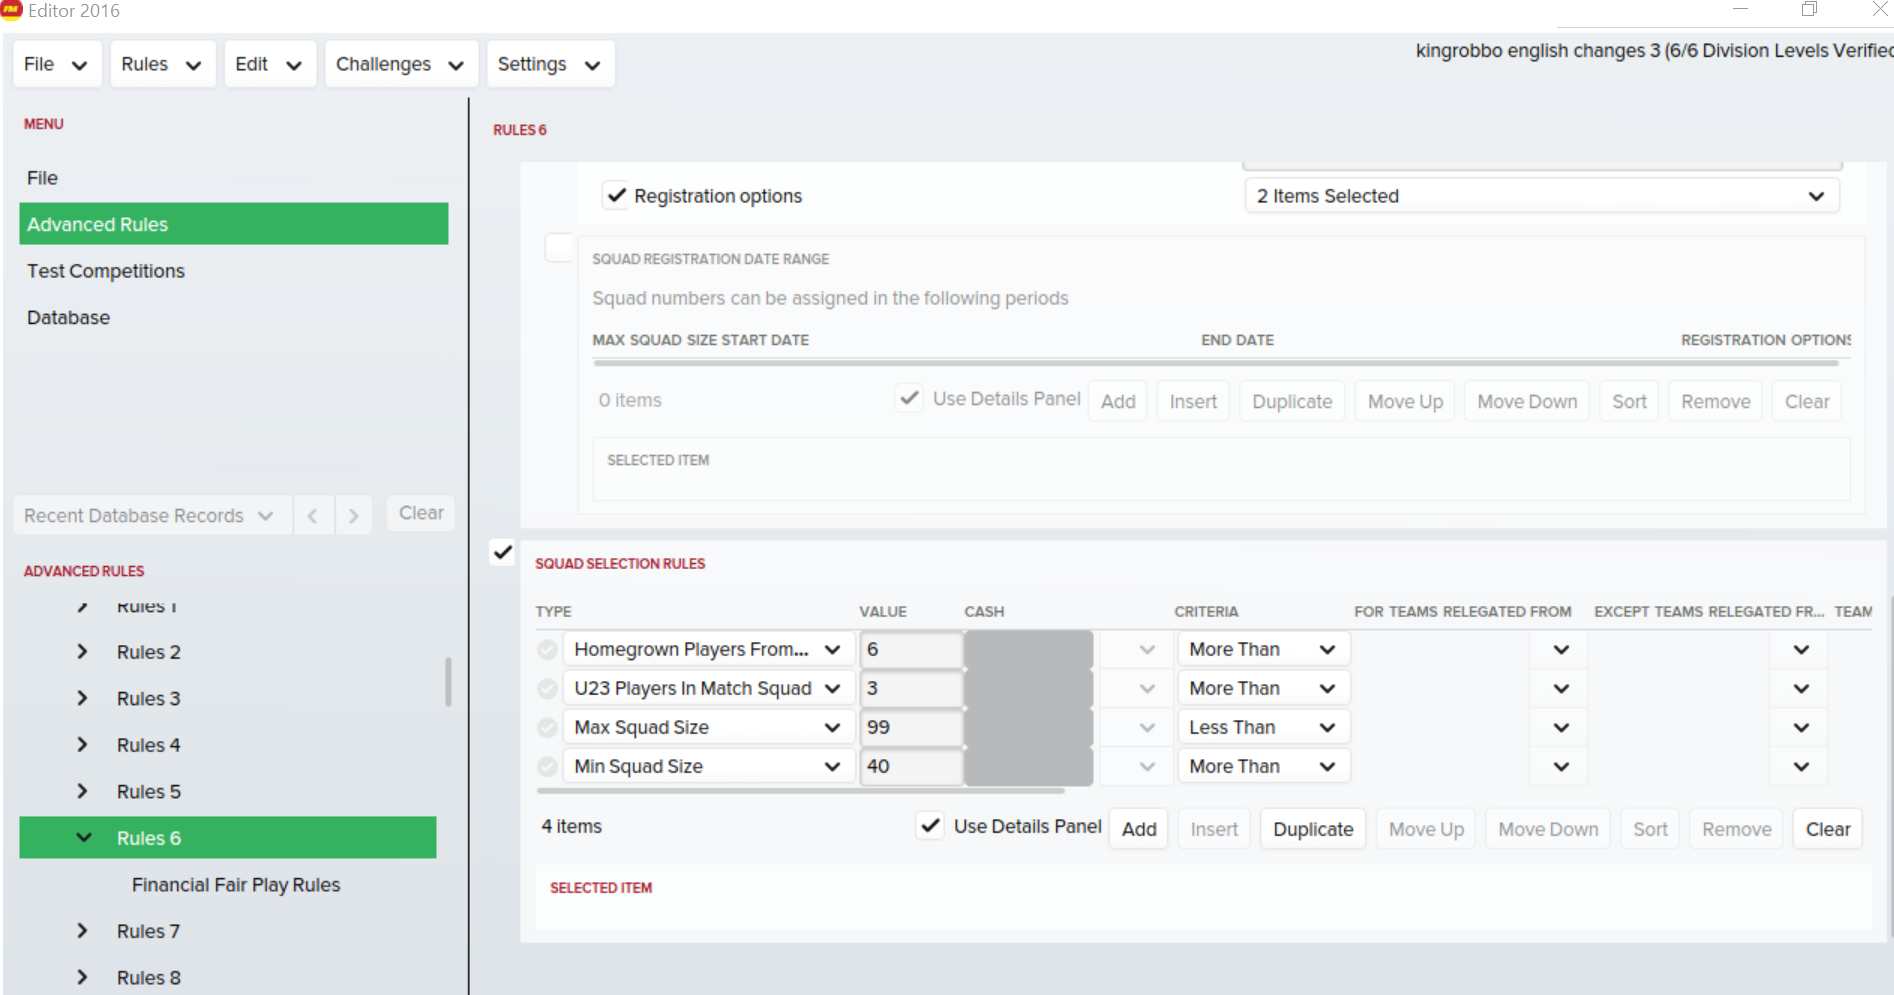This screenshot has height=995, width=1894.
Task: Select the Homegrown Players row radio circle
Action: (x=547, y=650)
